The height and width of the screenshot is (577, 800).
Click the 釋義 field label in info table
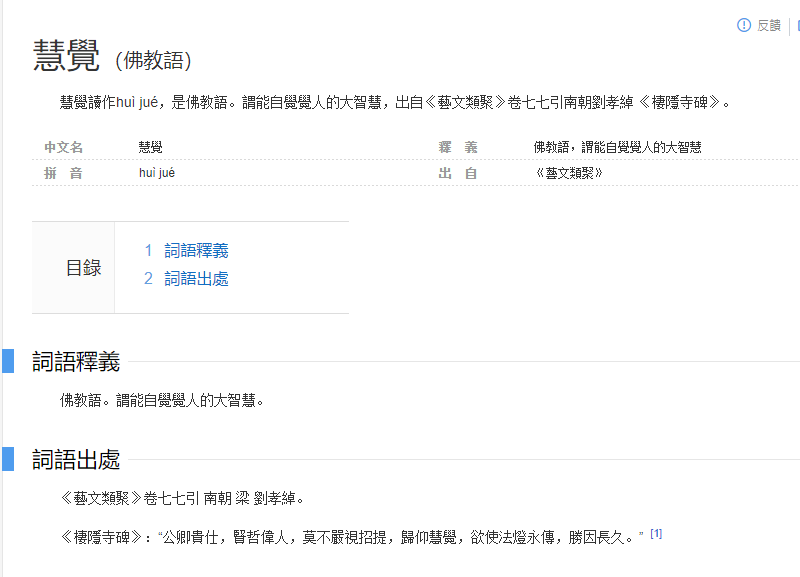[x=457, y=147]
